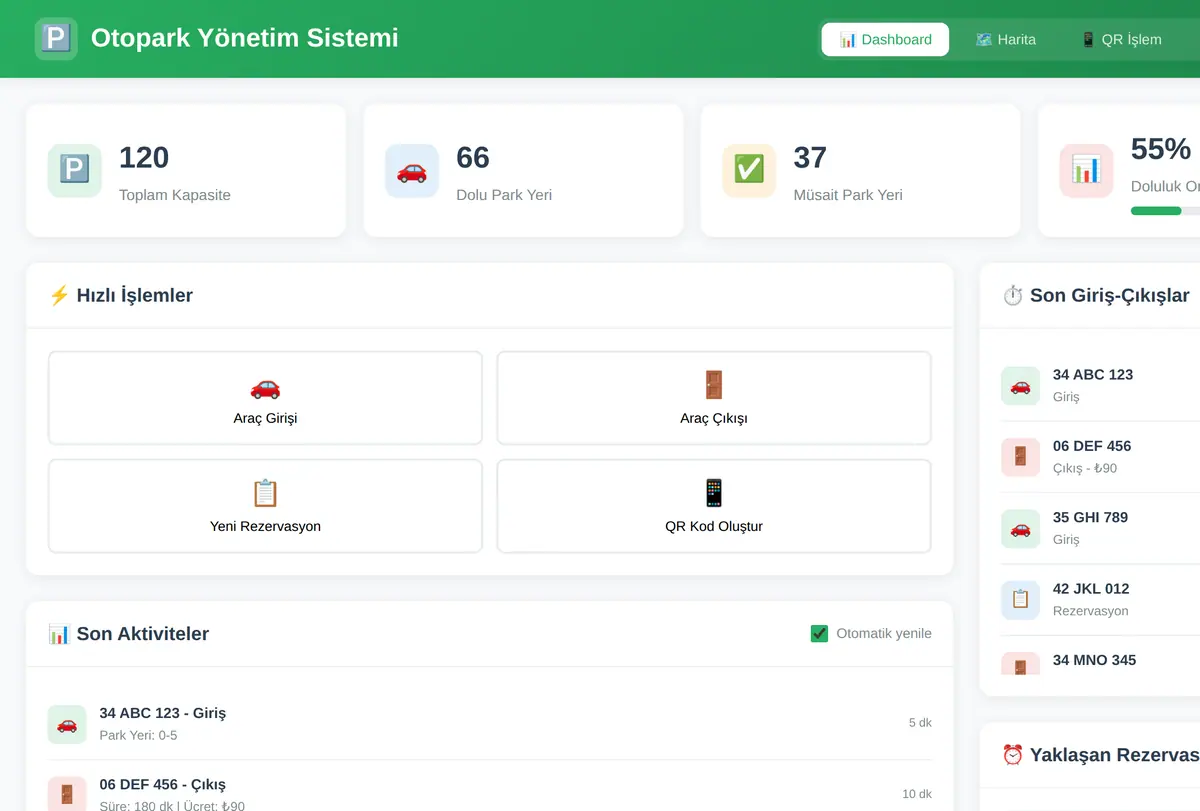Select the 06 DEF 456 - Çıkış activity title
Screen dimensions: 1200x811
click(163, 784)
